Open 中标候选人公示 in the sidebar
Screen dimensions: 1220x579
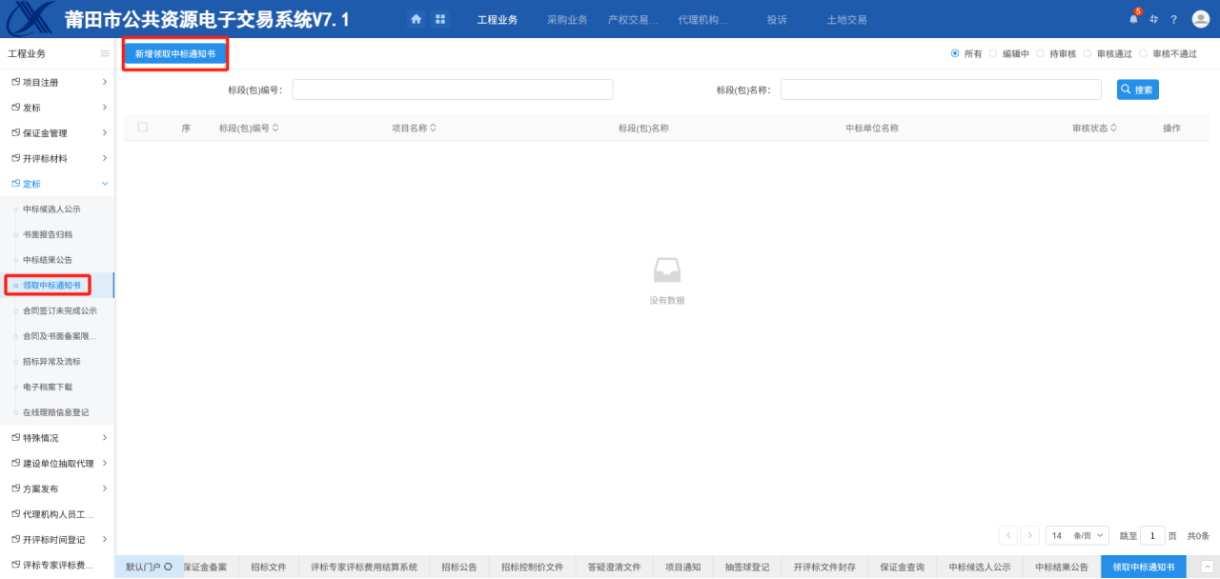click(52, 209)
